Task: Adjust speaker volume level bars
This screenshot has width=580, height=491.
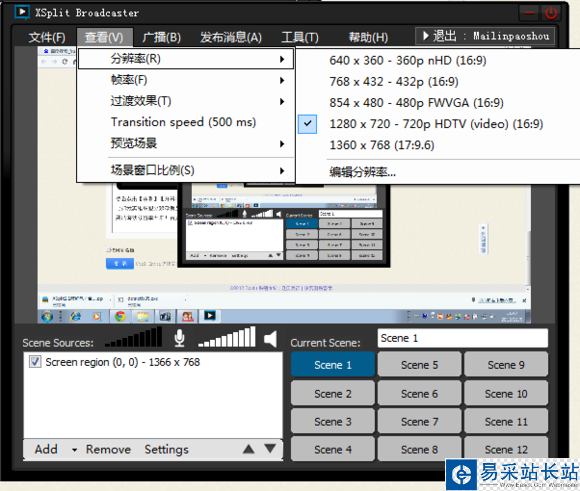Action: 227,337
